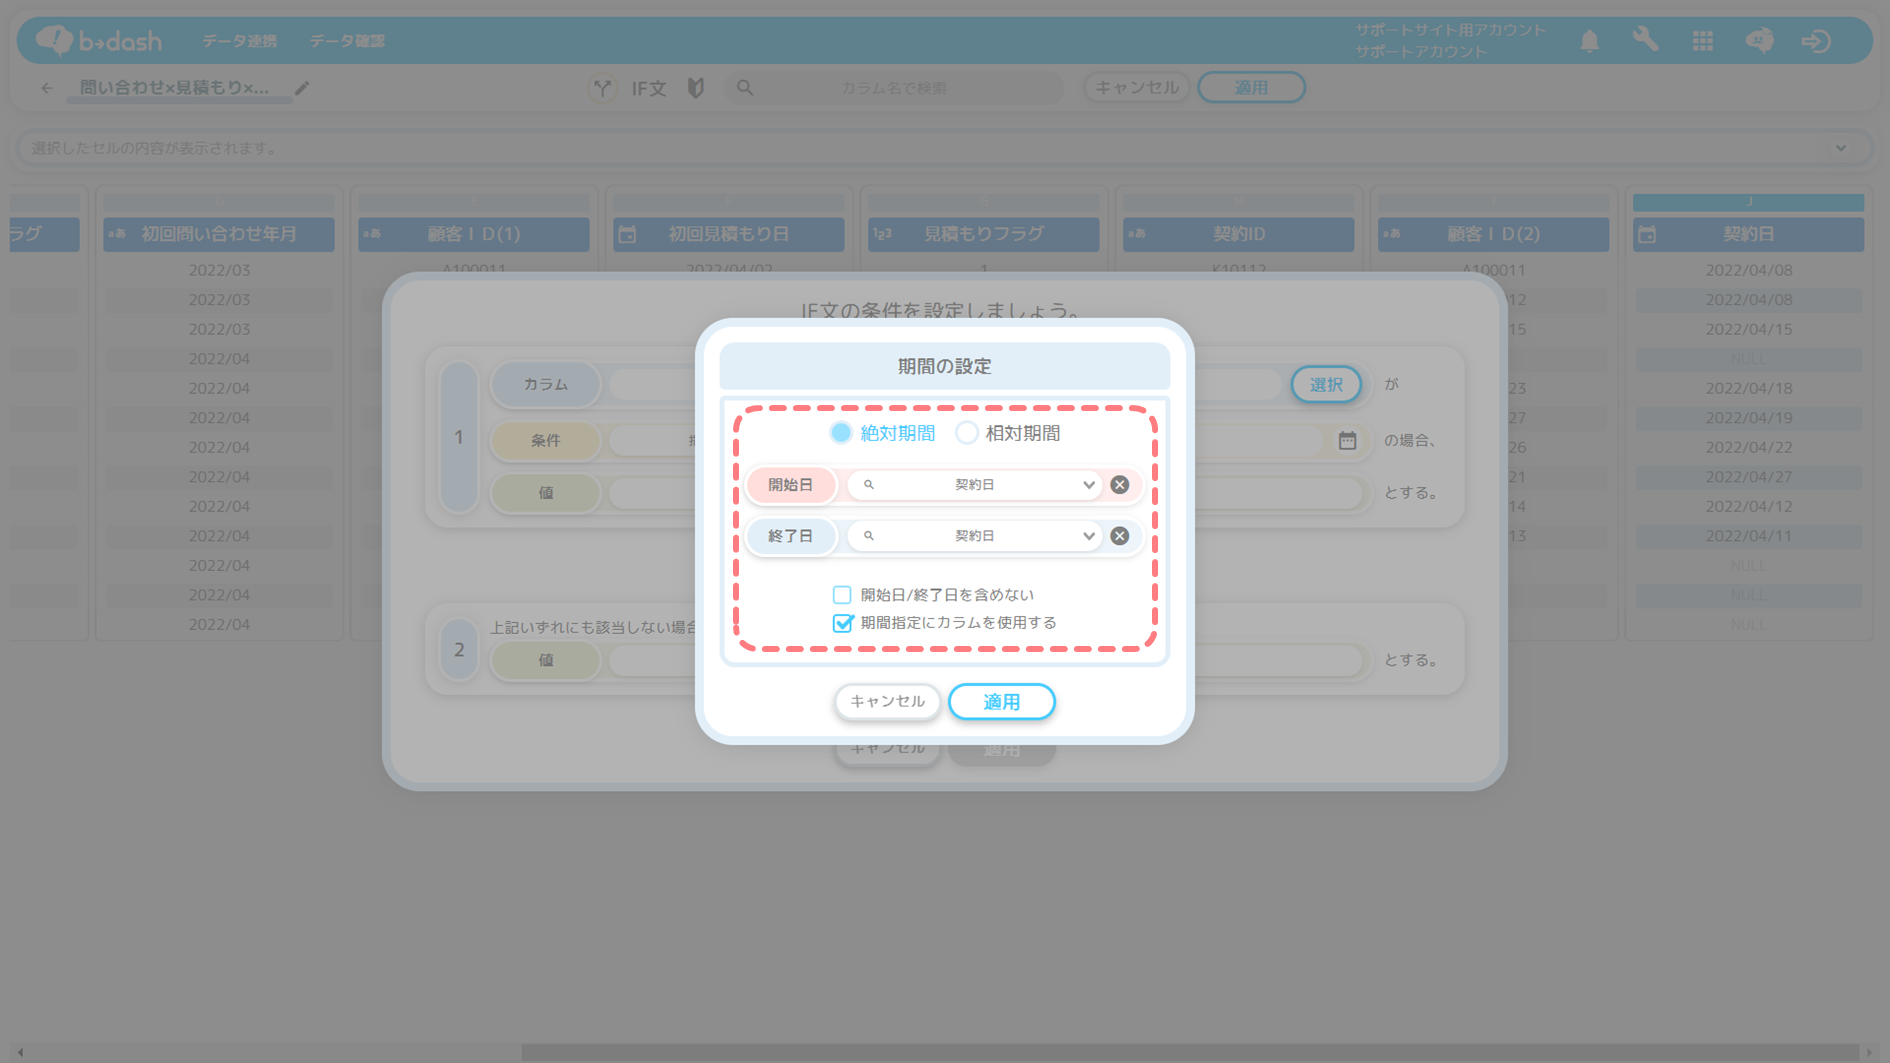This screenshot has width=1890, height=1063.
Task: Open the calendar icon in 条件 row
Action: click(1347, 440)
